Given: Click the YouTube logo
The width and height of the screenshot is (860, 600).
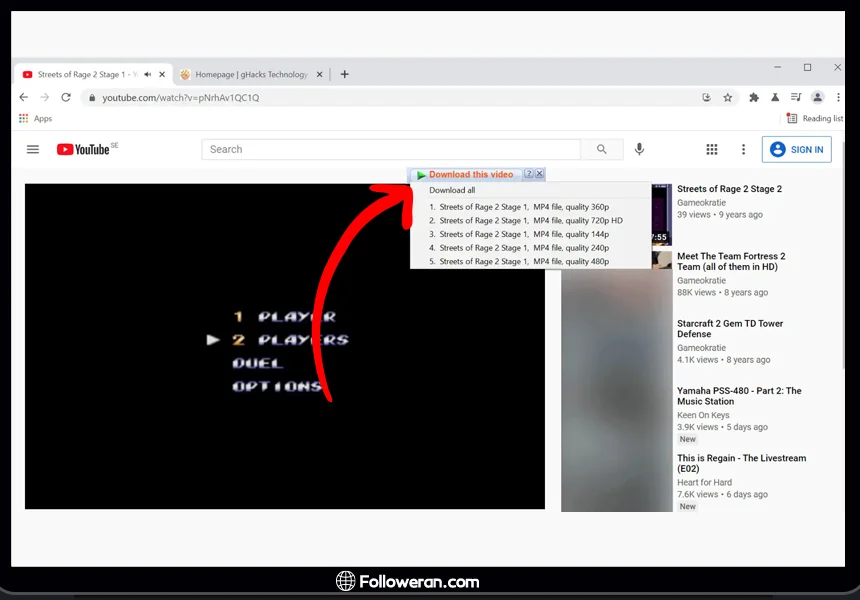Looking at the screenshot, I should click(84, 149).
